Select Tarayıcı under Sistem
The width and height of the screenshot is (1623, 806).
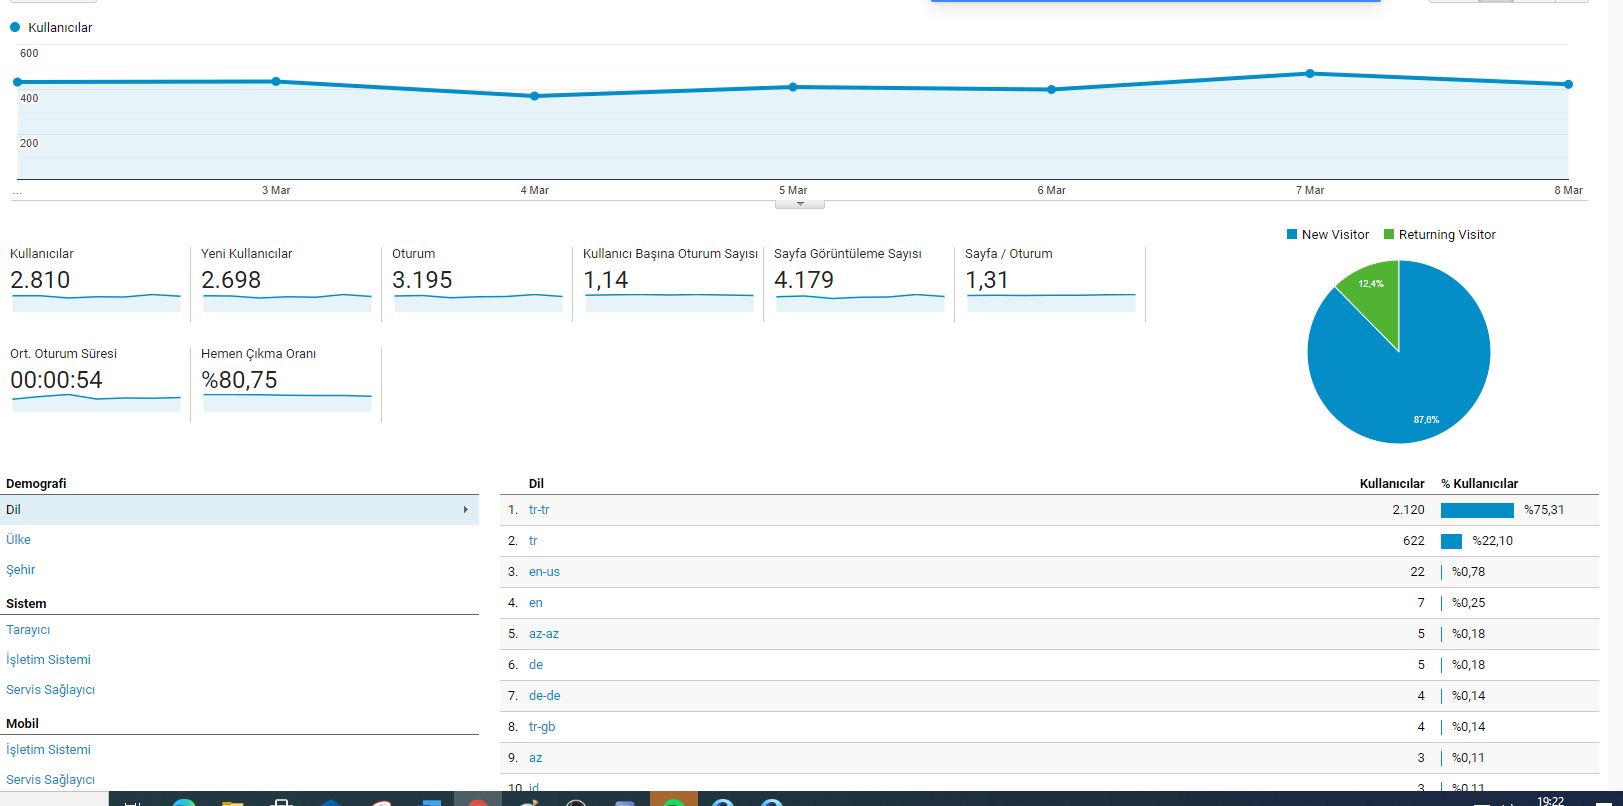click(28, 630)
